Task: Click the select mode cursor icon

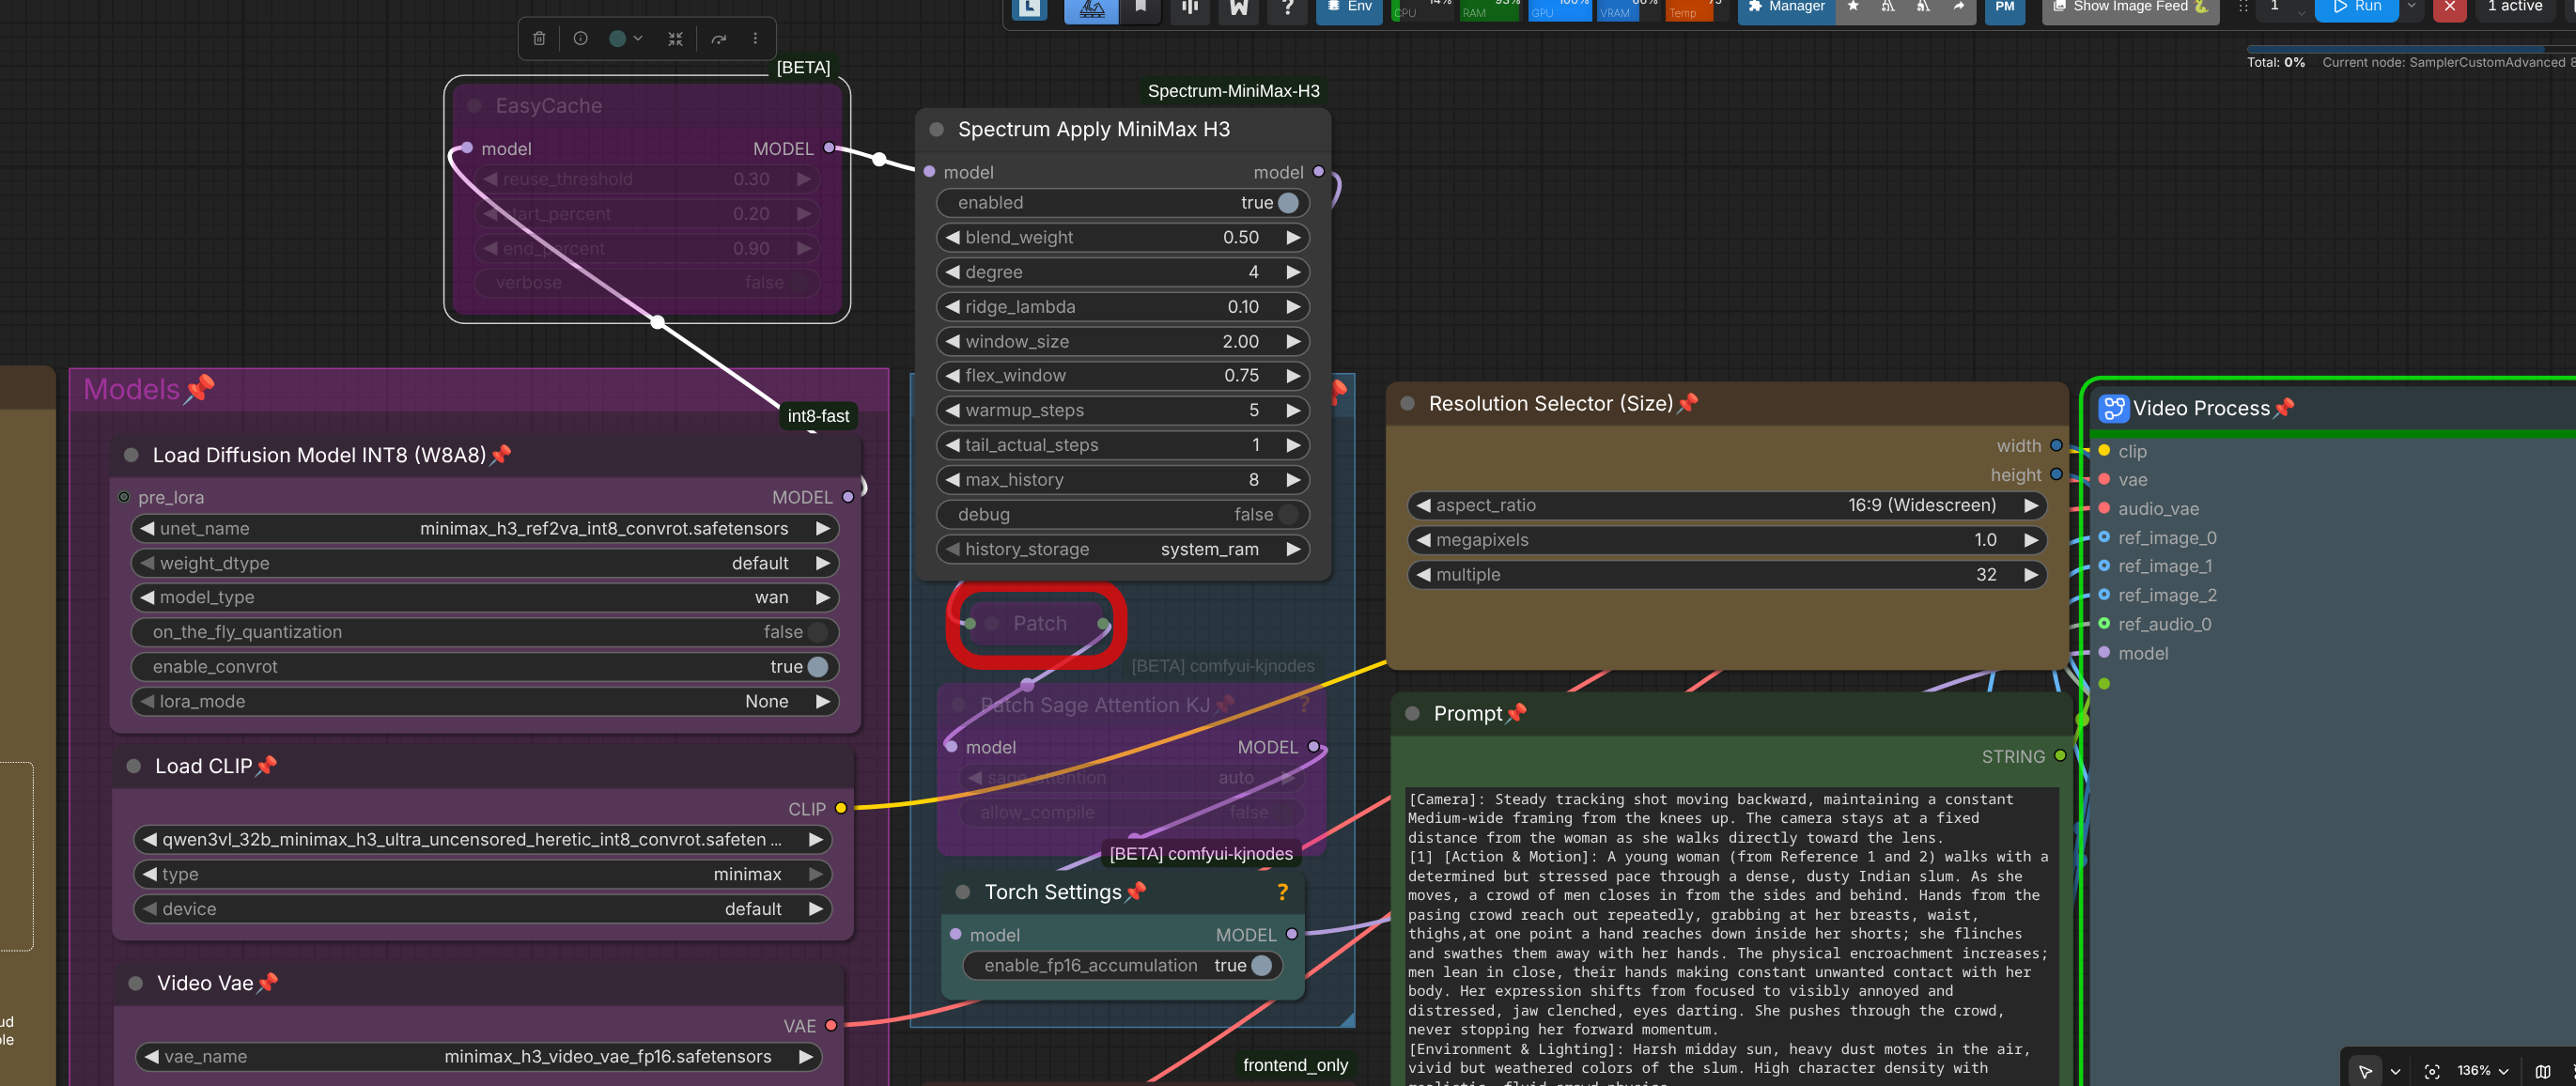Action: tap(2365, 1071)
